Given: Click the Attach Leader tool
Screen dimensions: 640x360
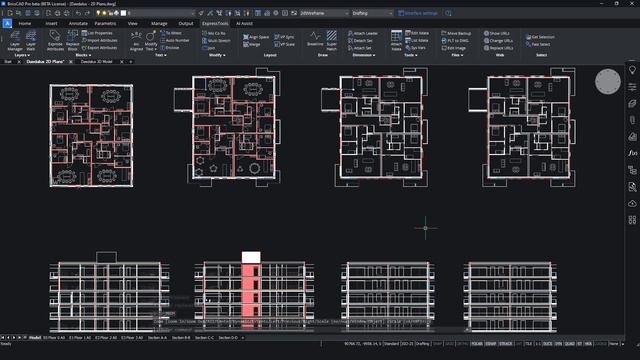Looking at the screenshot, I should tap(363, 33).
